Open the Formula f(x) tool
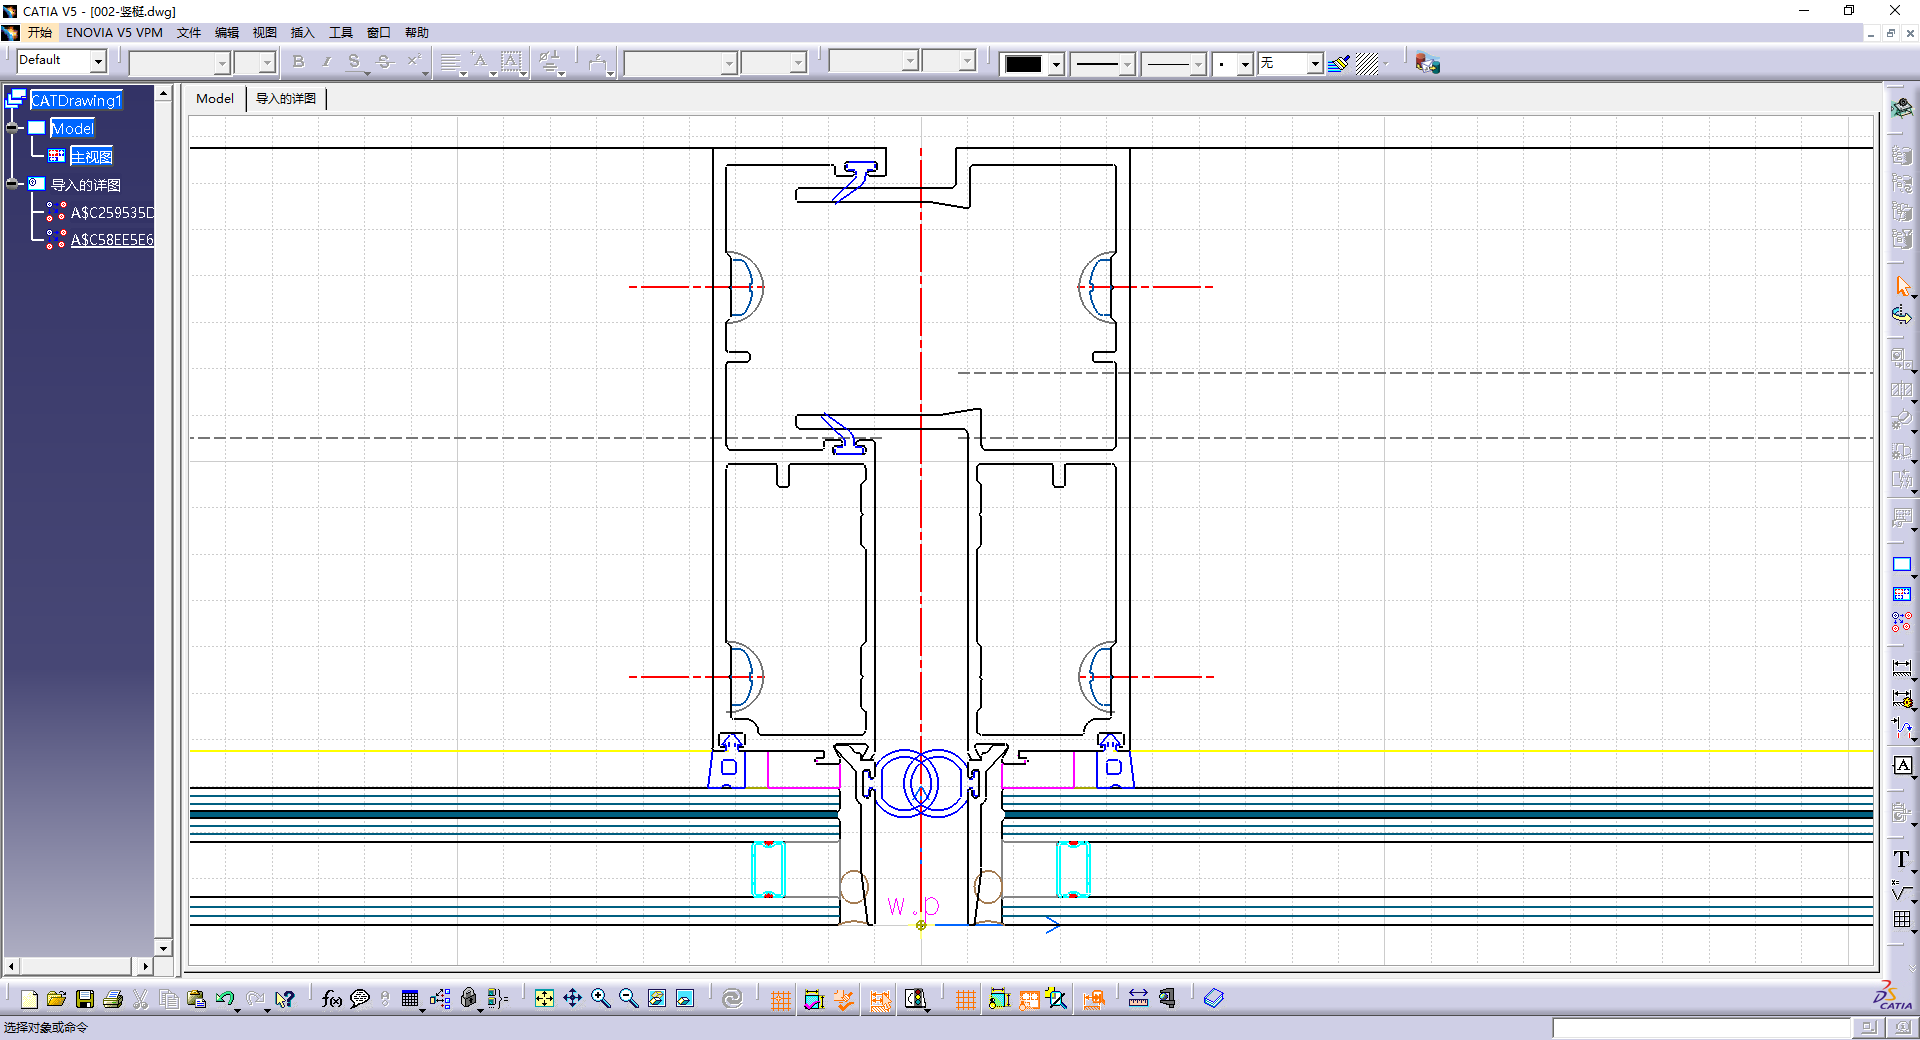The height and width of the screenshot is (1040, 1920). click(x=332, y=999)
